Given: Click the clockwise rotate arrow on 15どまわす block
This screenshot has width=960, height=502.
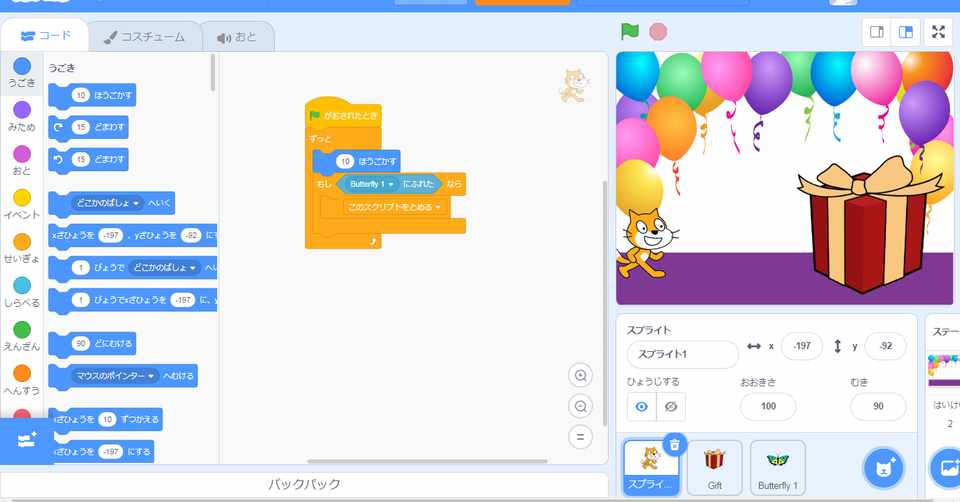Looking at the screenshot, I should click(59, 127).
